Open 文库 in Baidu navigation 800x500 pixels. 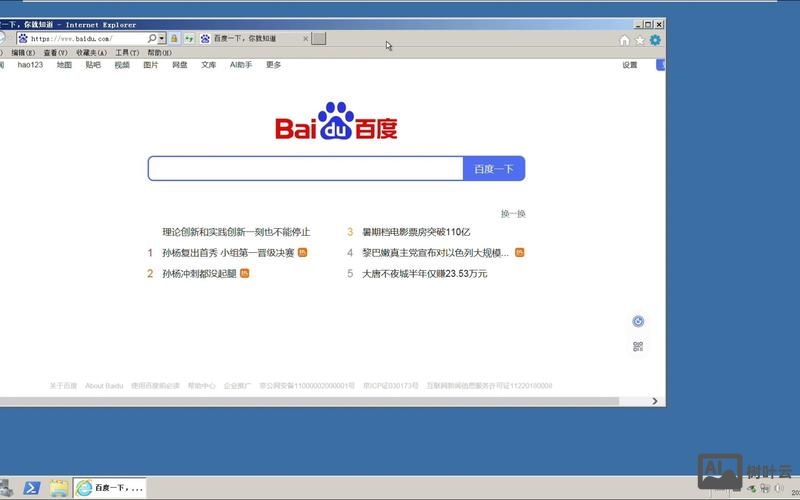(208, 65)
